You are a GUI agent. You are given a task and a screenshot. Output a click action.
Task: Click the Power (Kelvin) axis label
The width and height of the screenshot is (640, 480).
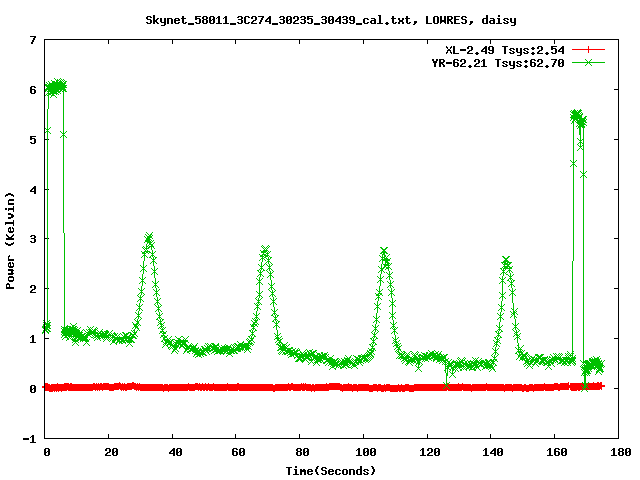(x=10, y=241)
